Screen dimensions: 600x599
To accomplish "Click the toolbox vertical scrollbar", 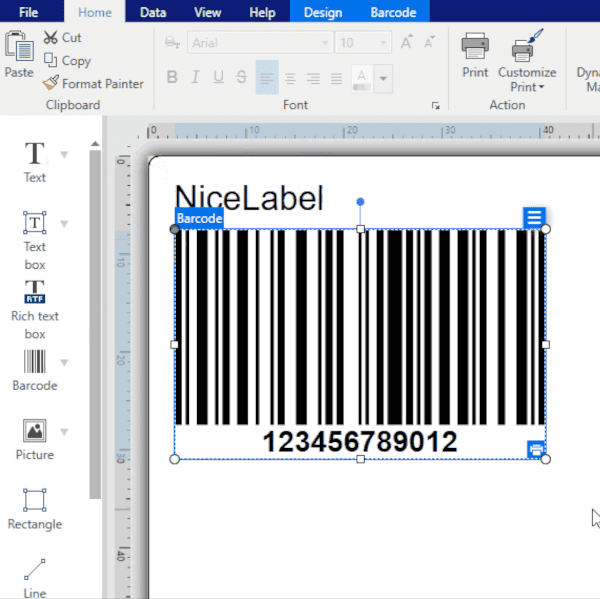I will [95, 325].
